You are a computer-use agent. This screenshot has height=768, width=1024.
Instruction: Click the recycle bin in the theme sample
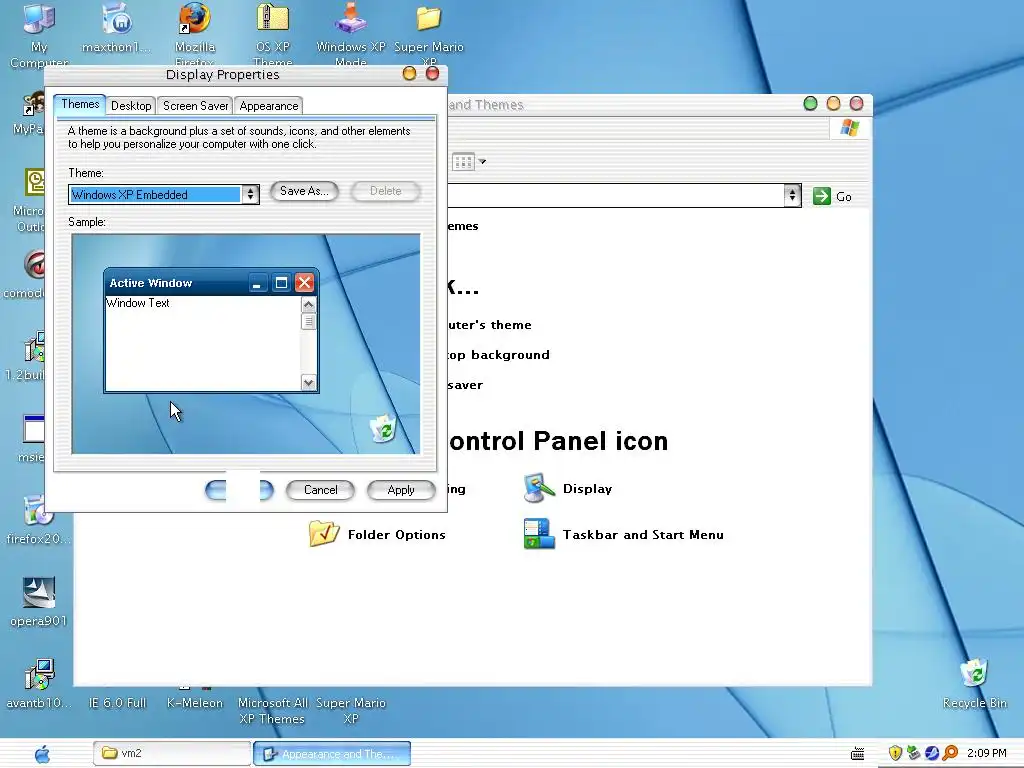383,428
